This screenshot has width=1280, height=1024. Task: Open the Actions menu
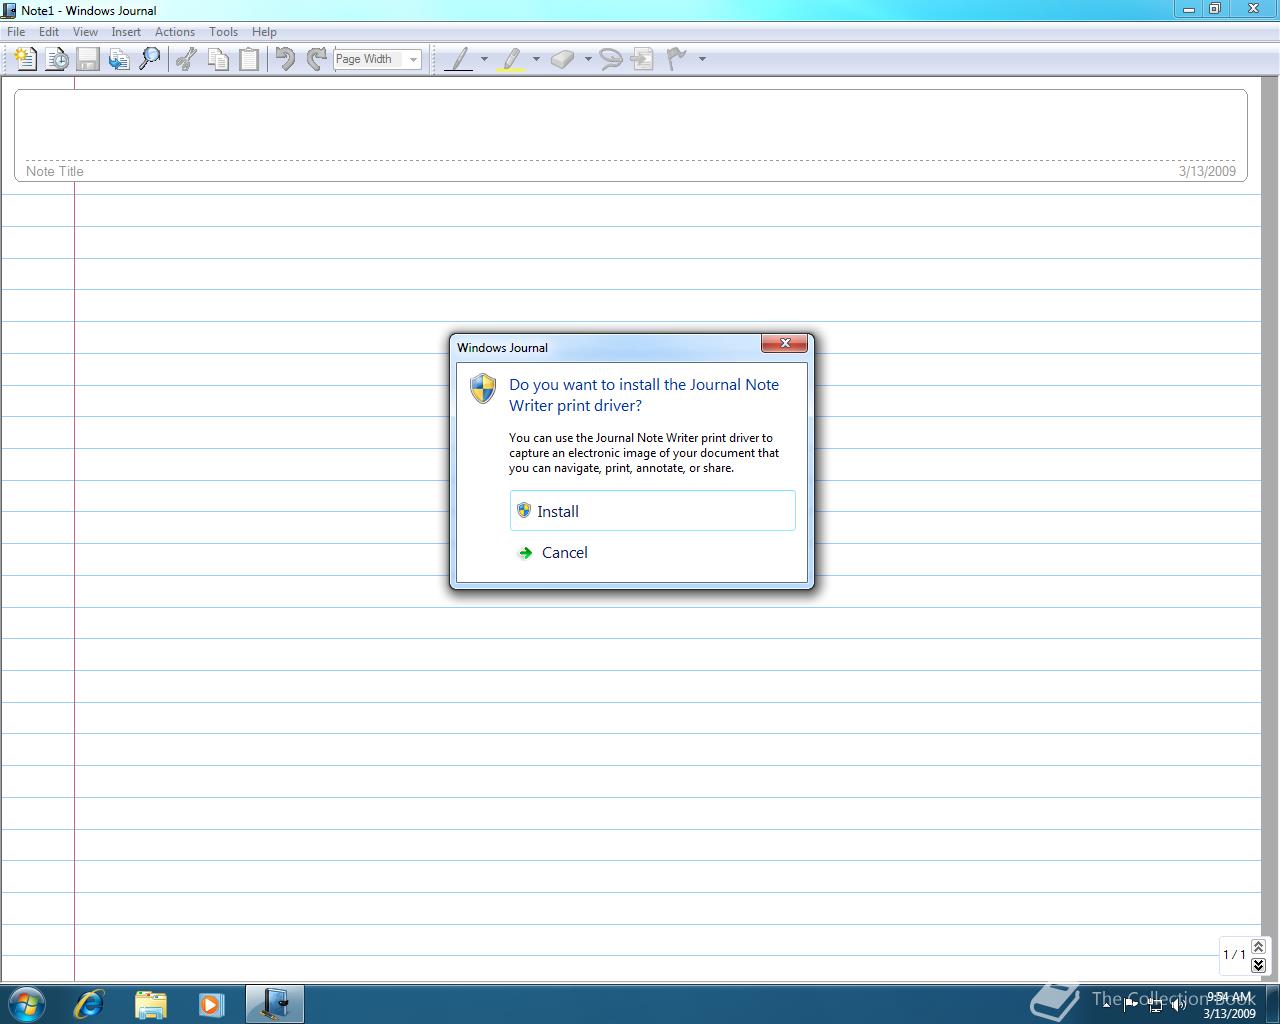point(175,32)
